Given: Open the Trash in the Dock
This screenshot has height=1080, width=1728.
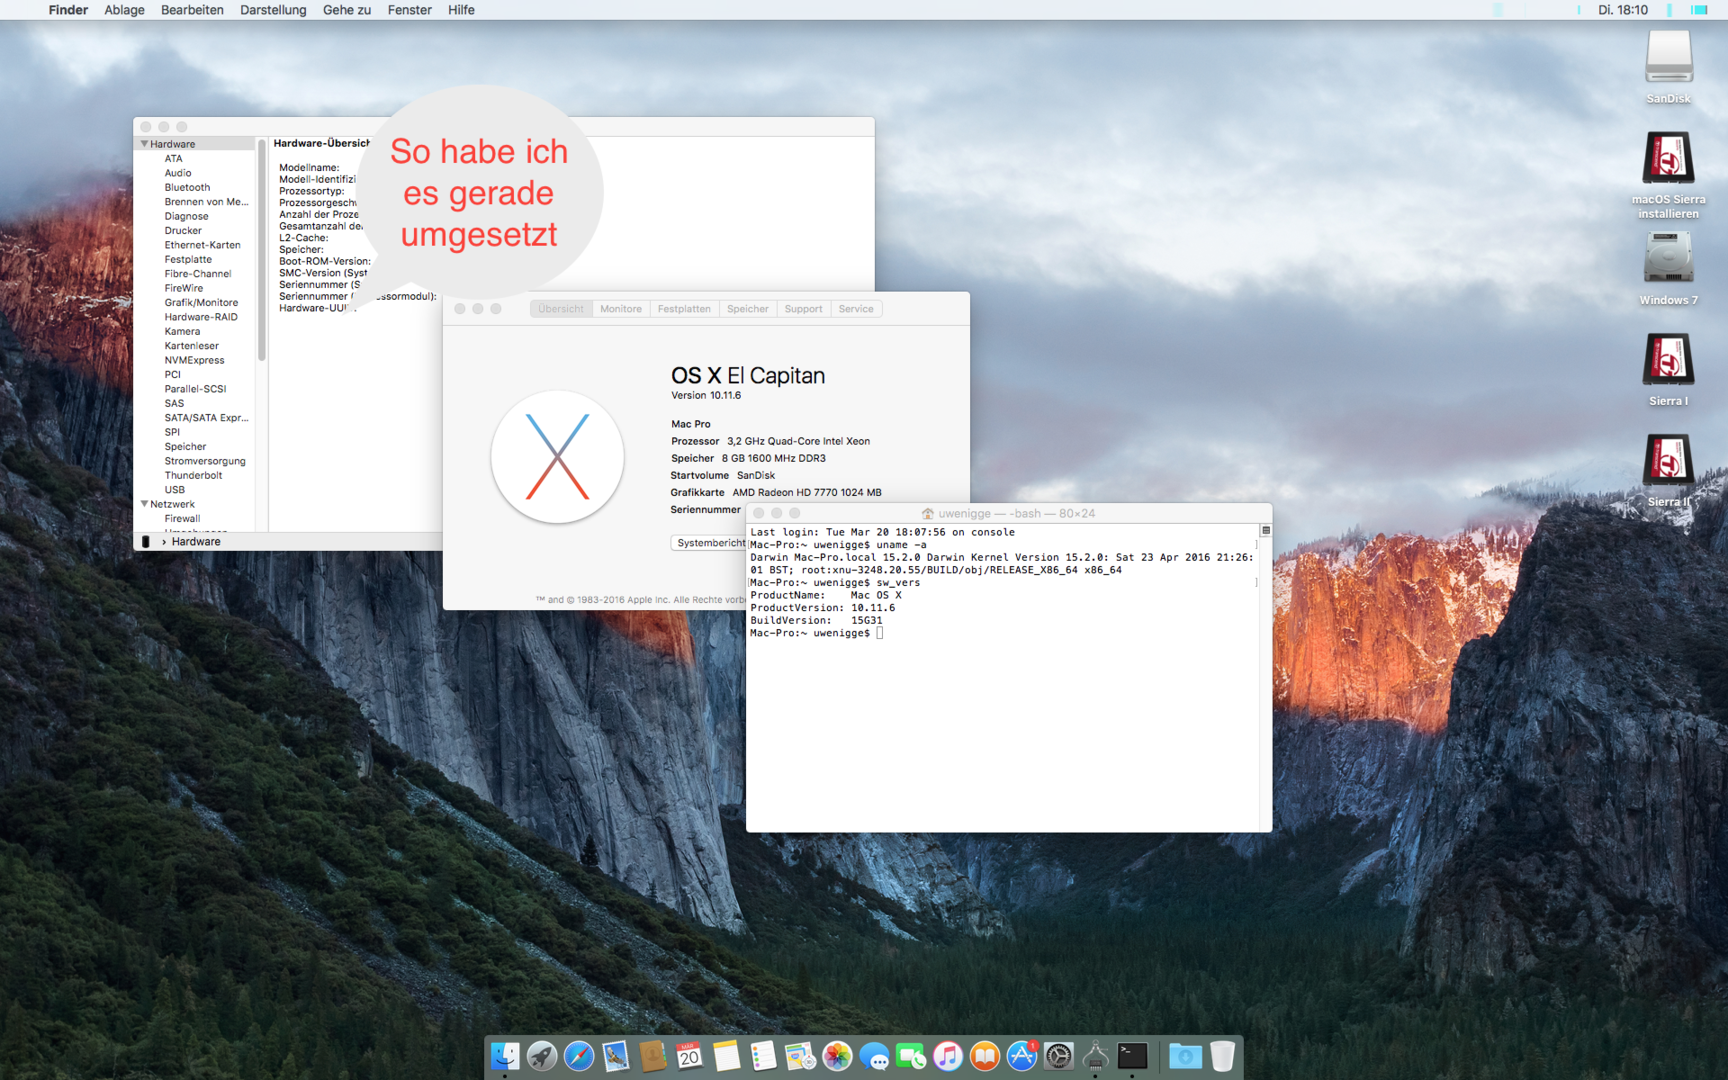Looking at the screenshot, I should point(1222,1056).
